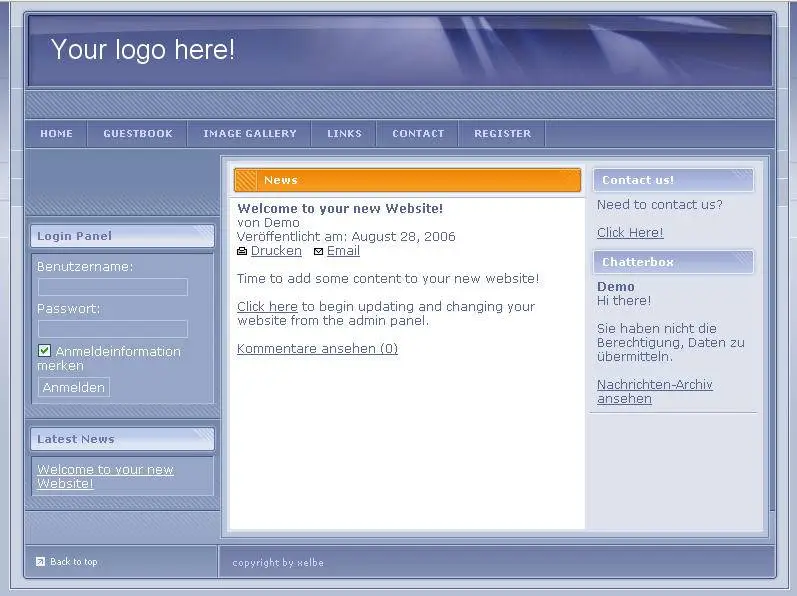Screen dimensions: 797x596
Task: Click the 'Demo' chatterbox username
Action: coord(616,287)
